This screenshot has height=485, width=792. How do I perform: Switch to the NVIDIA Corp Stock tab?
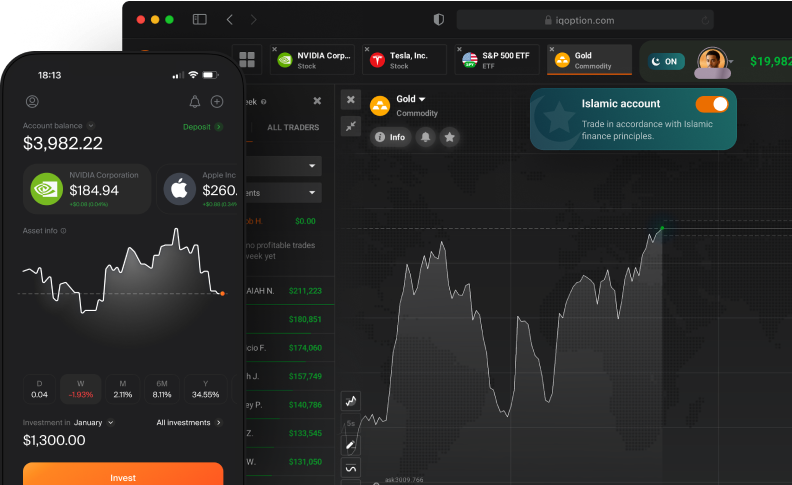(x=313, y=60)
